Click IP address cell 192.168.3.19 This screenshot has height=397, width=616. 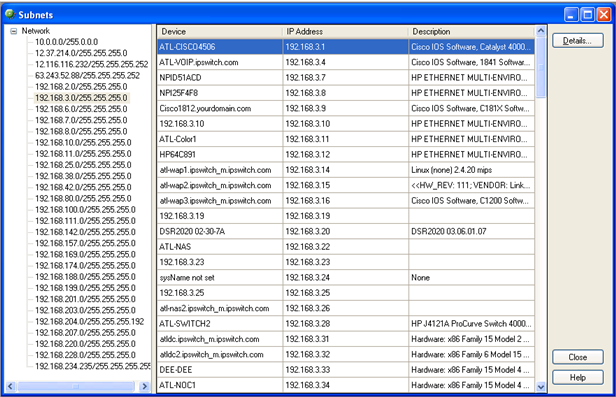pyautogui.click(x=308, y=216)
